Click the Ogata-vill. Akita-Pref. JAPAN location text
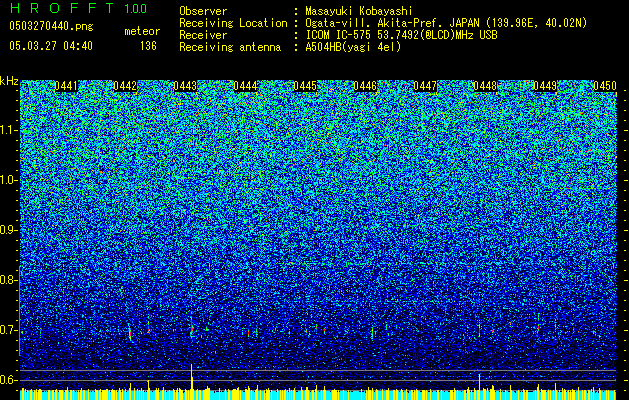This screenshot has width=629, height=400. click(446, 23)
